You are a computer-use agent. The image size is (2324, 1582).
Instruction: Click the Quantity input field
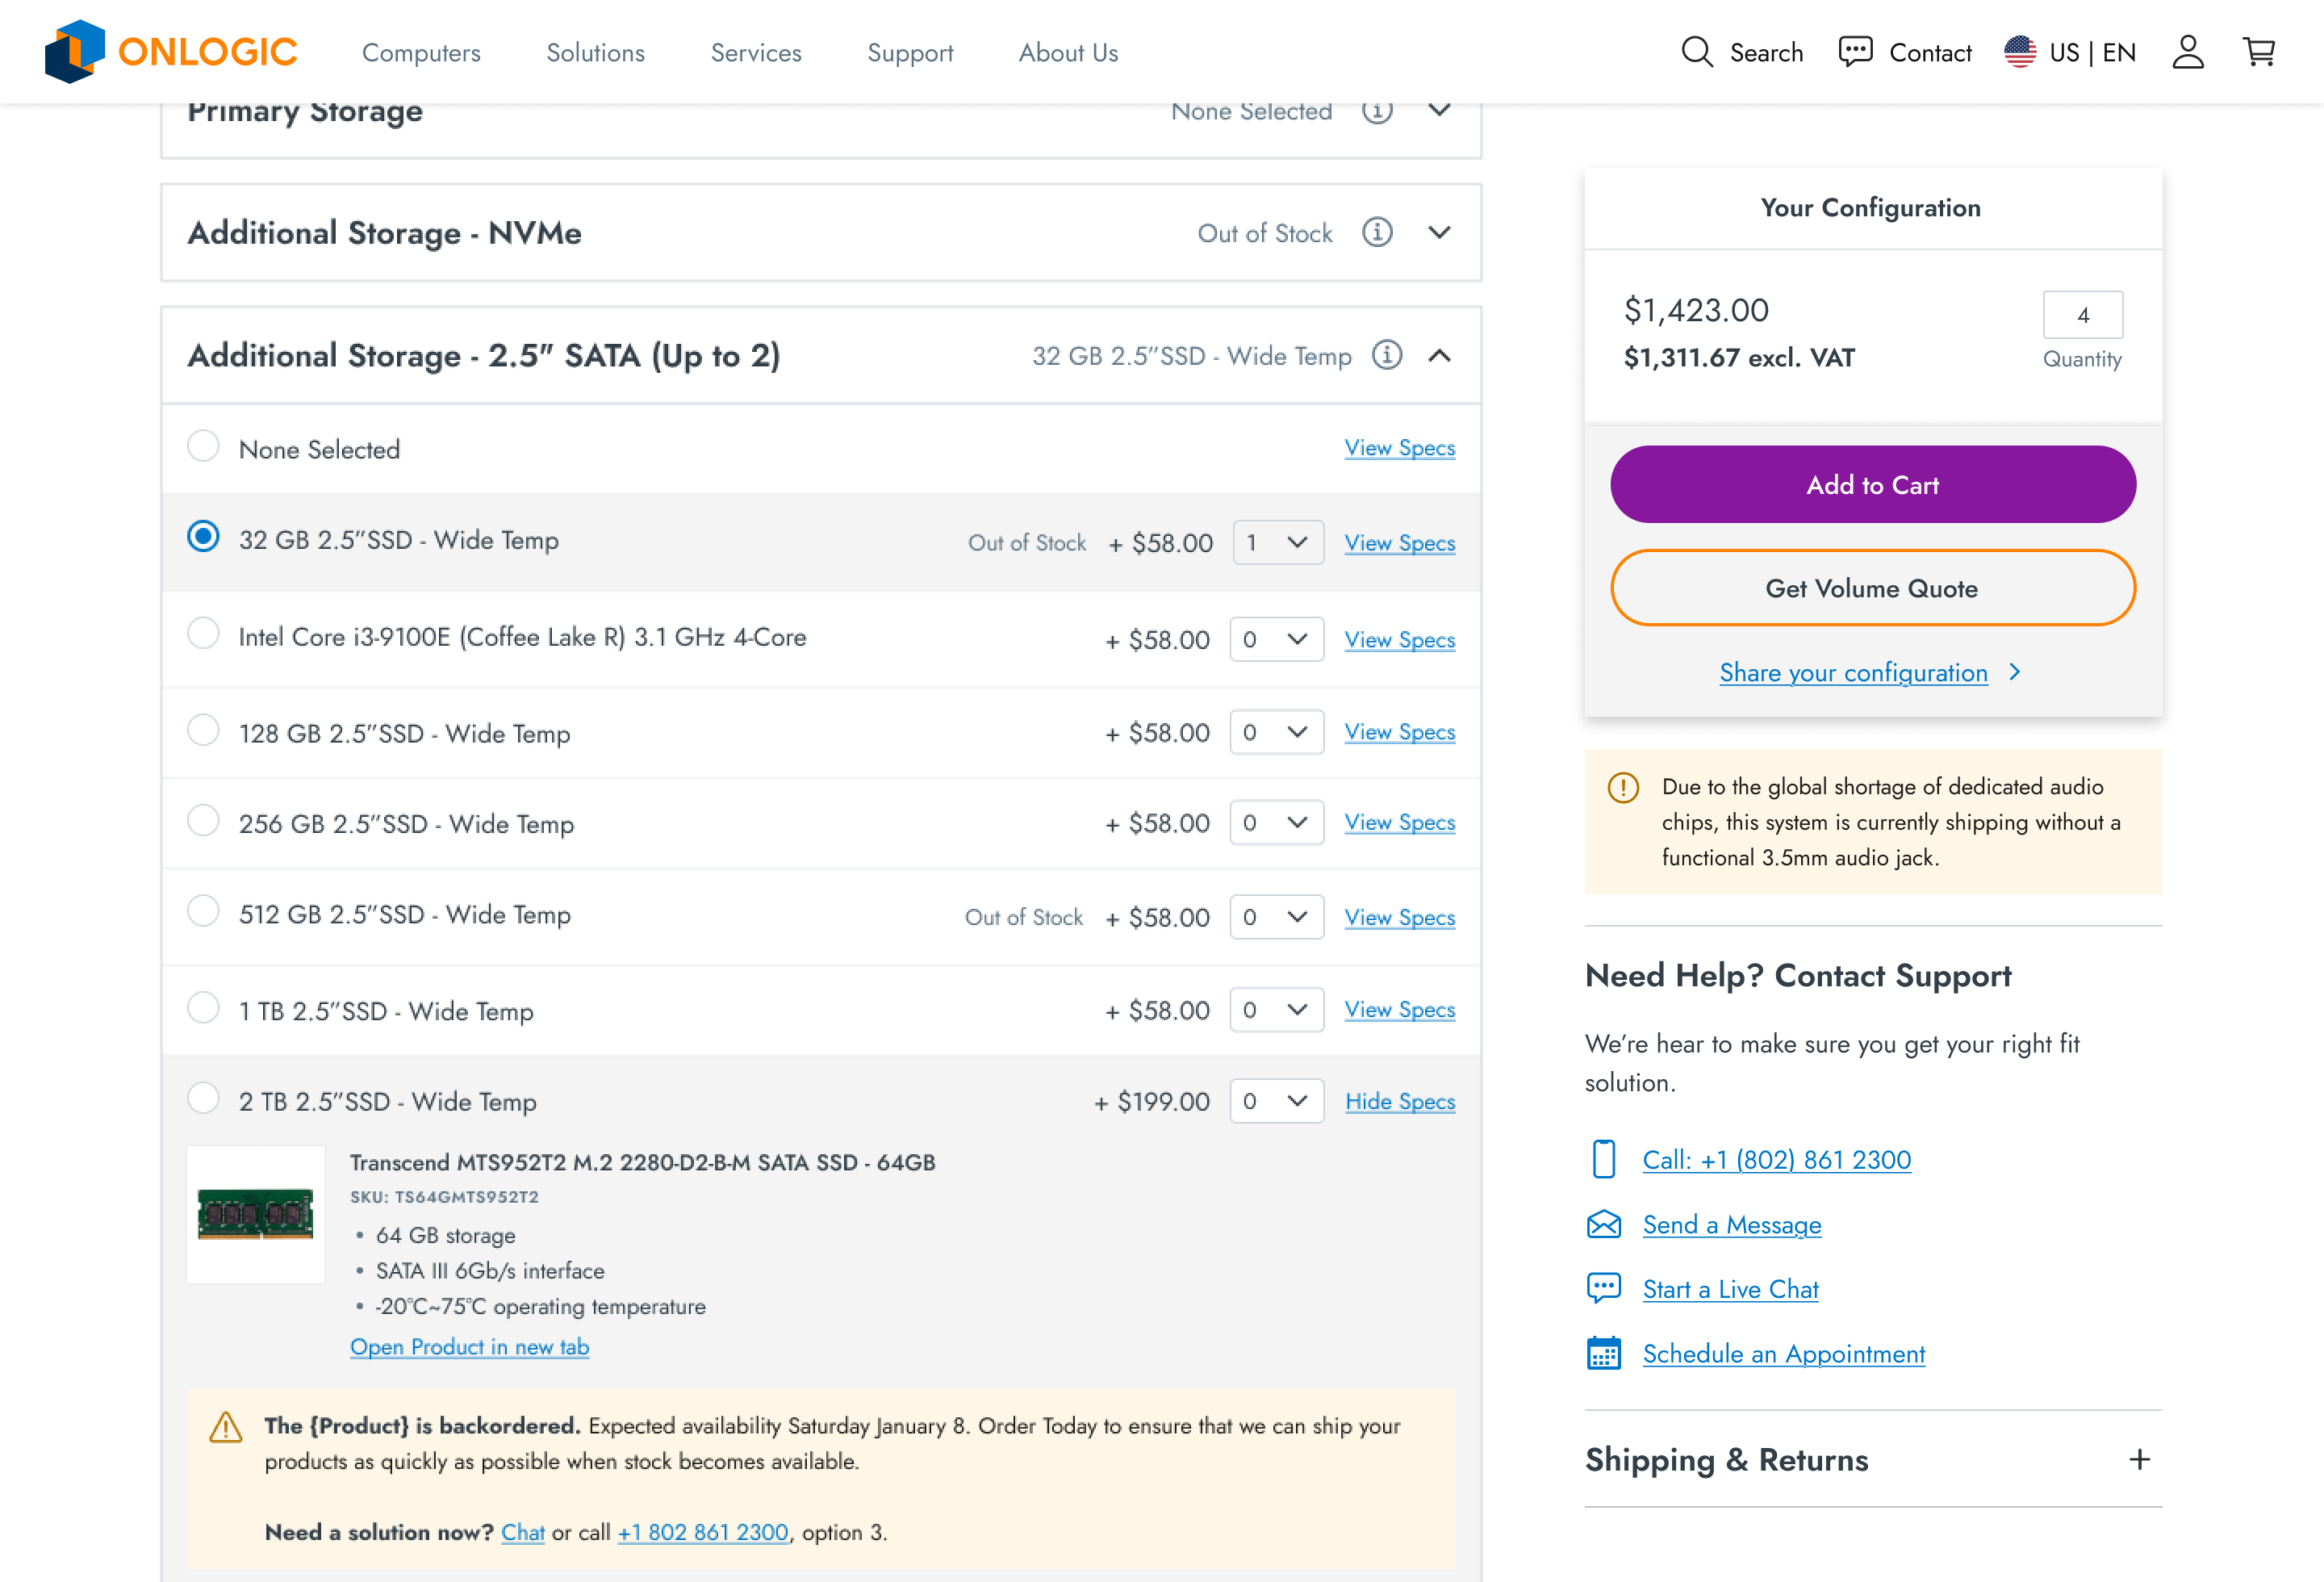click(x=2083, y=315)
